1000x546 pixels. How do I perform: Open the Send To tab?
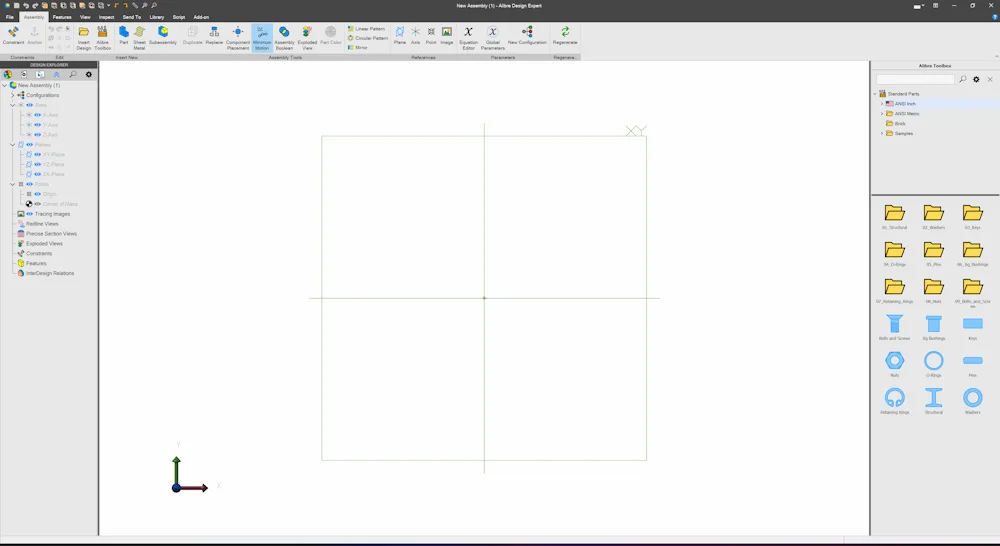point(132,17)
